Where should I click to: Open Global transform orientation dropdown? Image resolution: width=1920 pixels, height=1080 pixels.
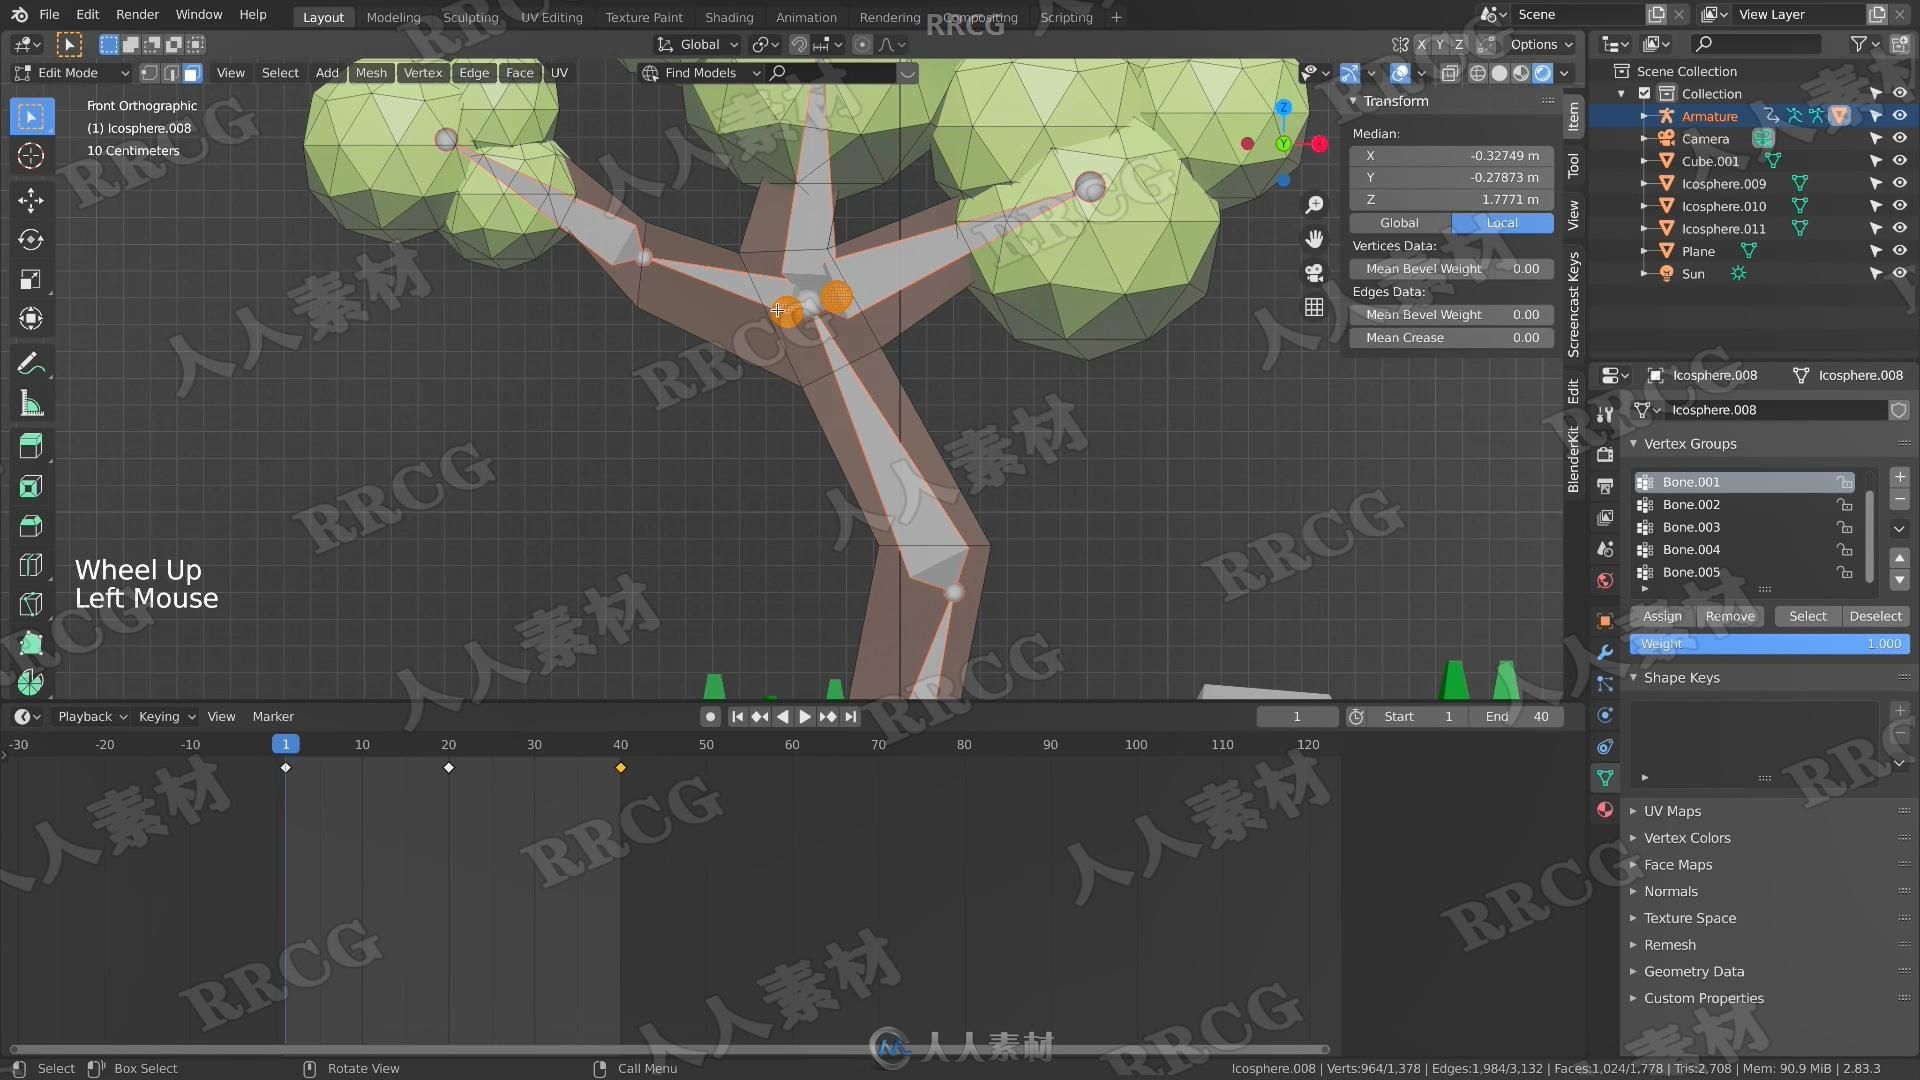tap(698, 45)
